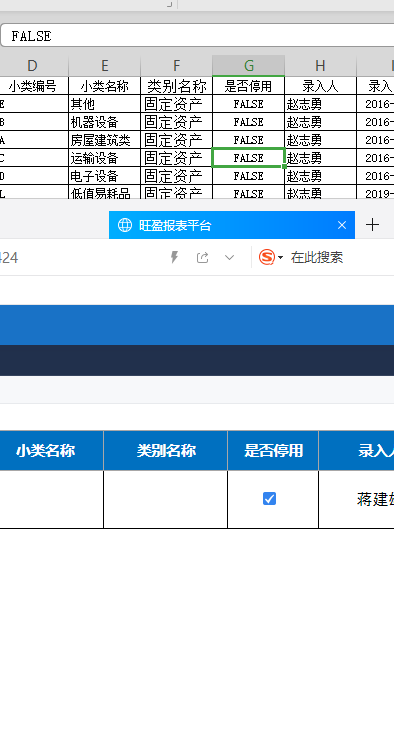Select 固定资产 cell in 运输设备 row
The height and width of the screenshot is (744, 394).
point(177,158)
